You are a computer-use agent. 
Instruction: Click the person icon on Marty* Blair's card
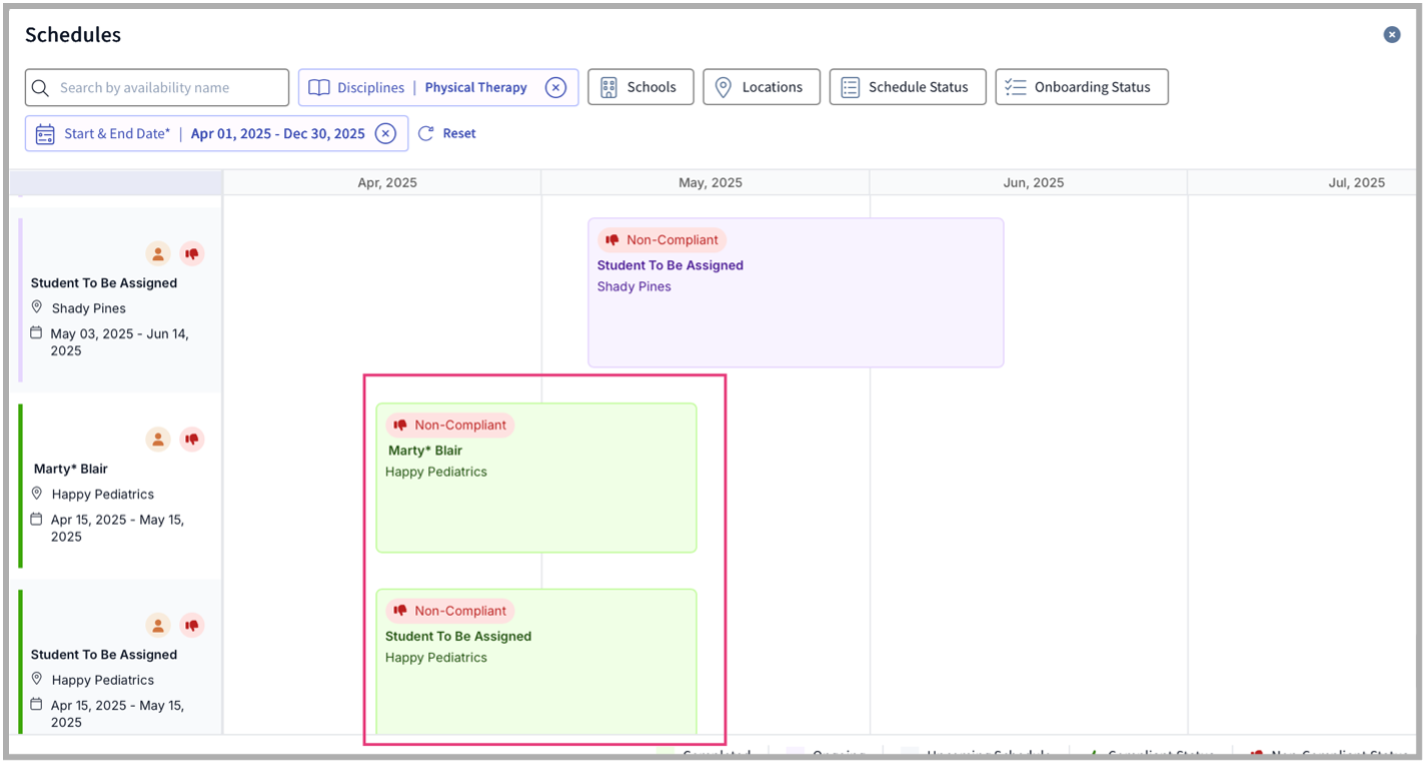click(x=158, y=439)
